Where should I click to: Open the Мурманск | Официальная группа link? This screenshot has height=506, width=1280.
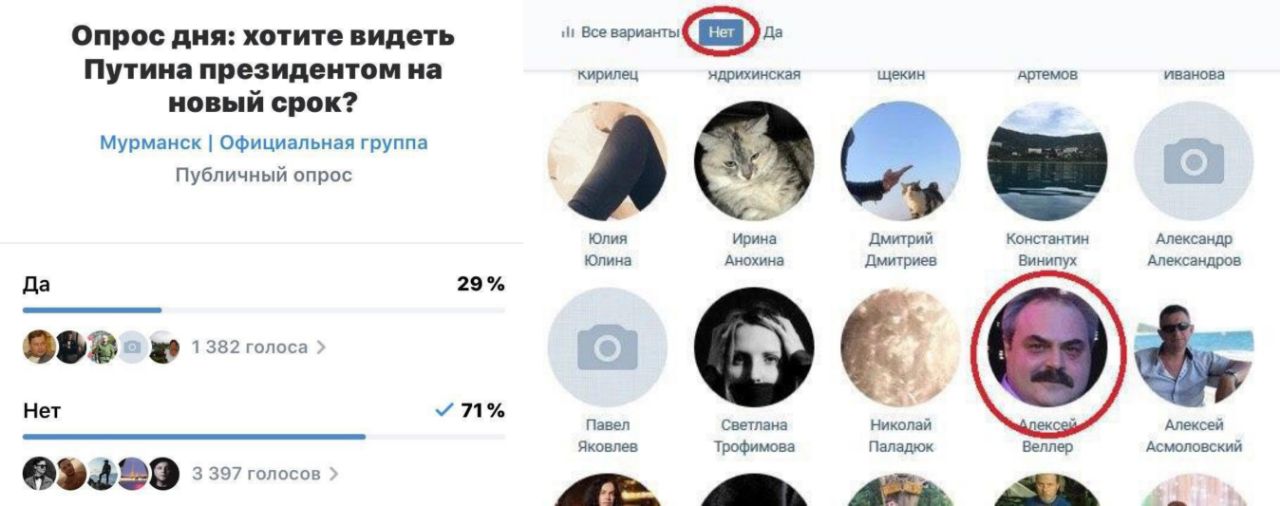coord(263,142)
